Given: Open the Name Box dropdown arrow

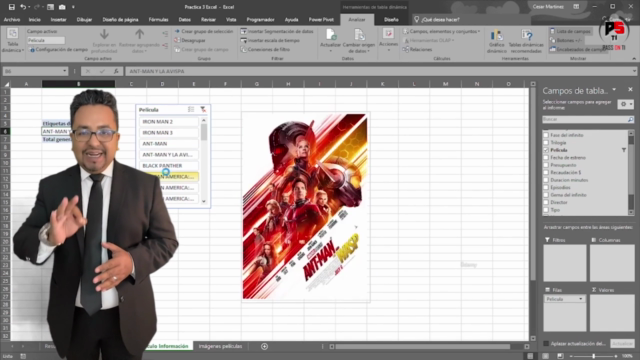Looking at the screenshot, I should tap(64, 71).
